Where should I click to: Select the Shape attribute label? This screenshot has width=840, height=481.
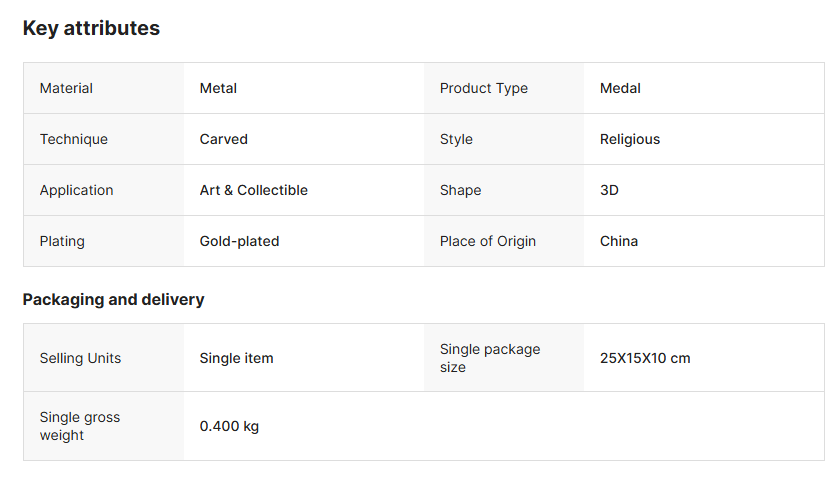[460, 190]
